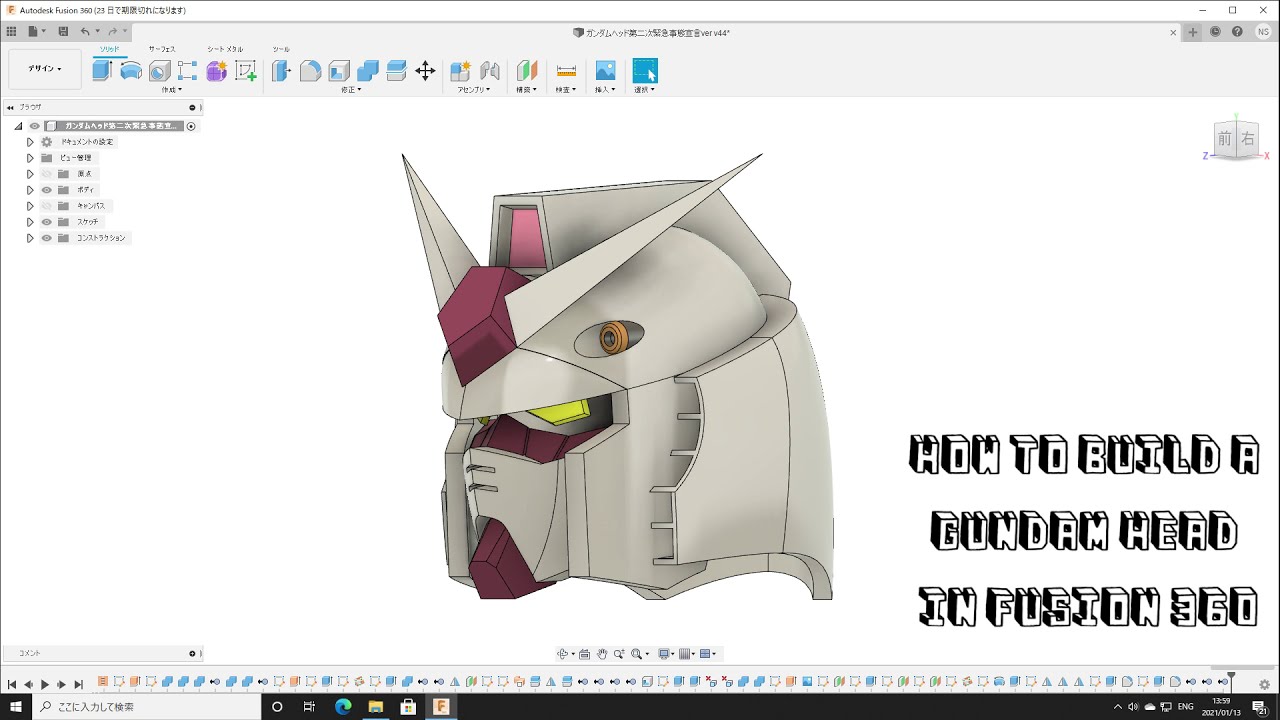The image size is (1280, 720).
Task: Toggle visibility of the root component
Action: tap(34, 126)
